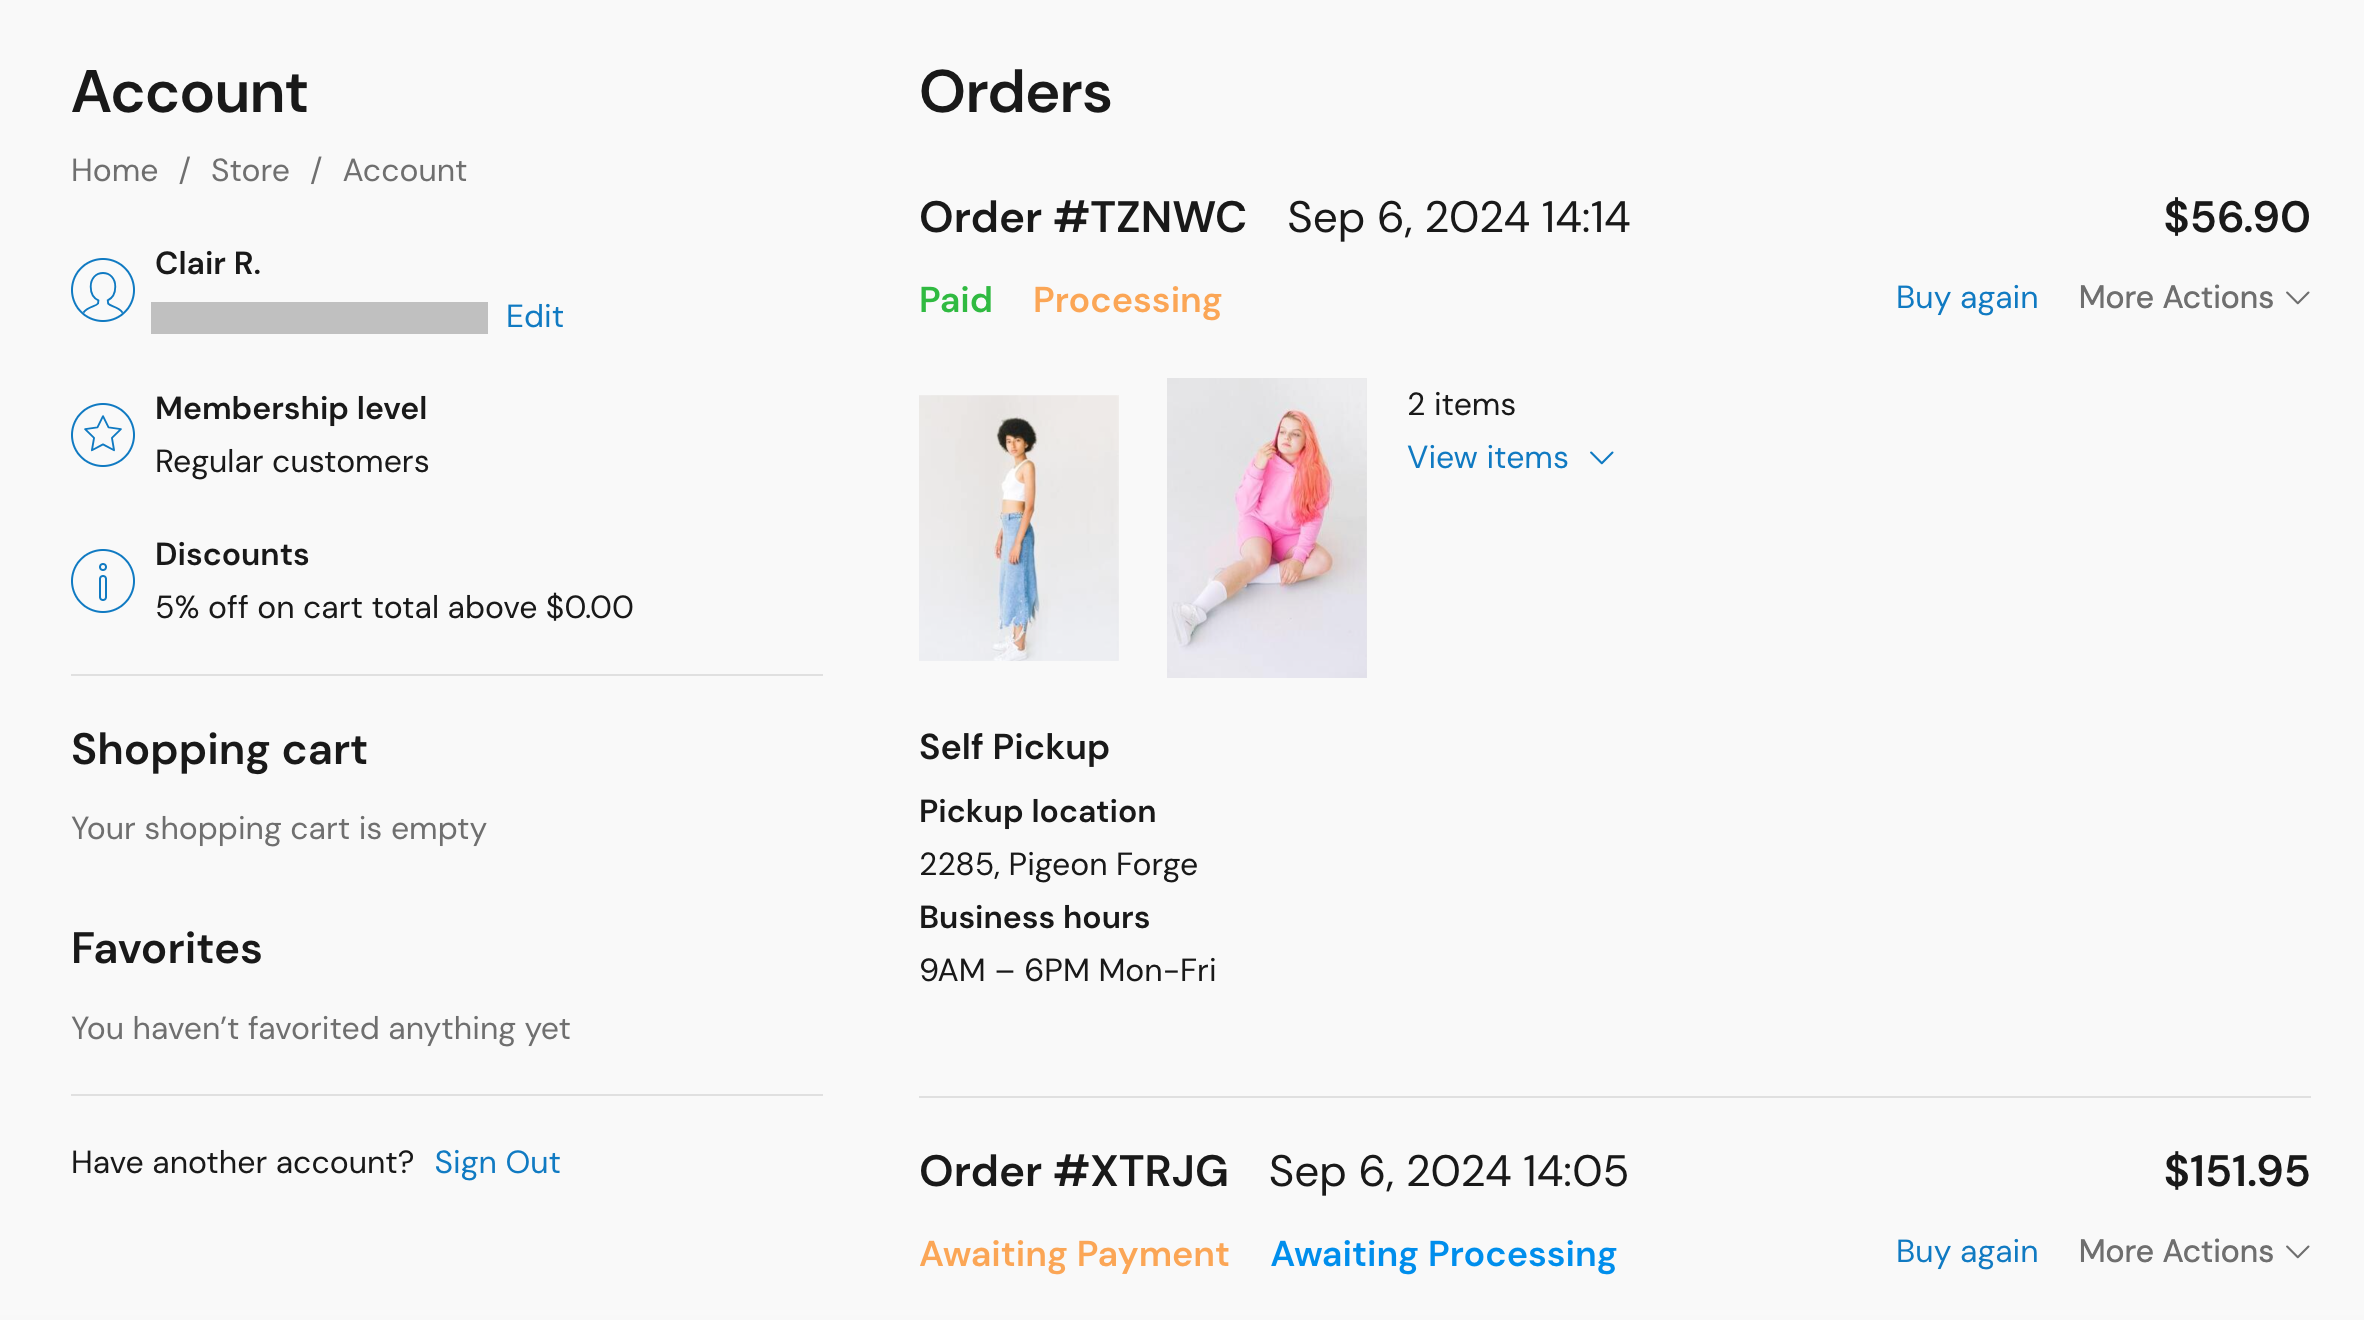
Task: Buy again order #TZNWC
Action: point(1966,298)
